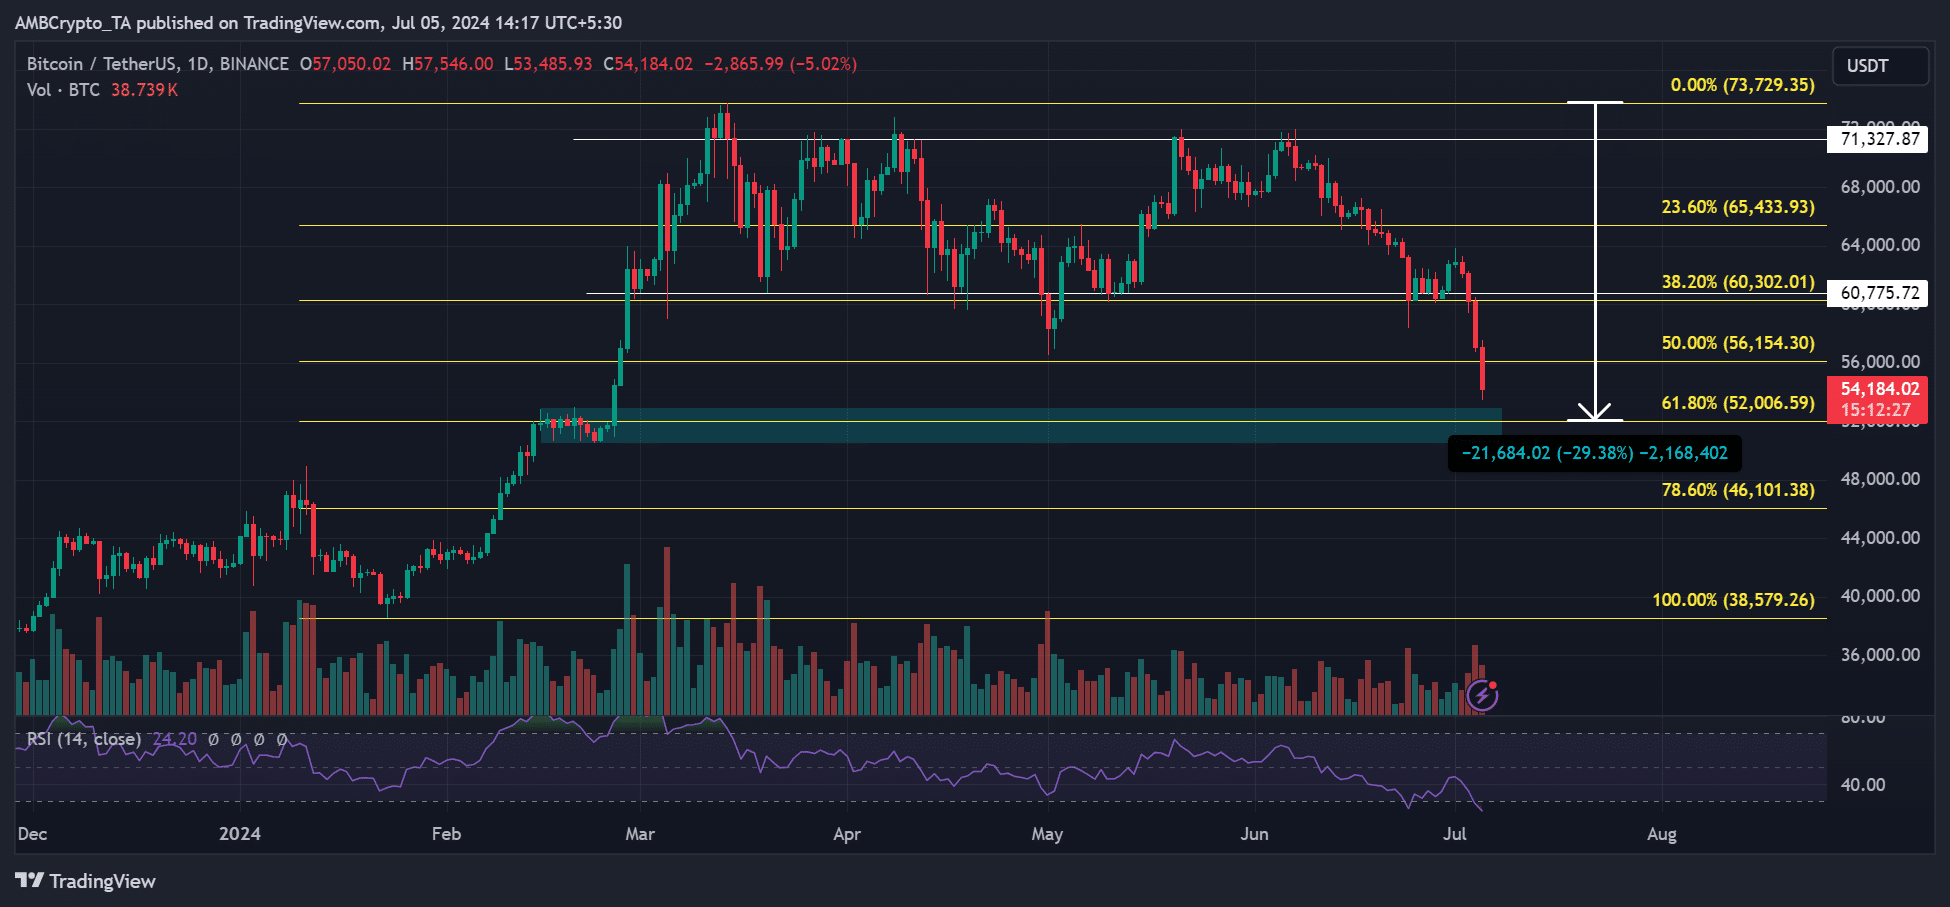Click 48,000.00 on the price axis
1950x907 pixels.
(1880, 479)
